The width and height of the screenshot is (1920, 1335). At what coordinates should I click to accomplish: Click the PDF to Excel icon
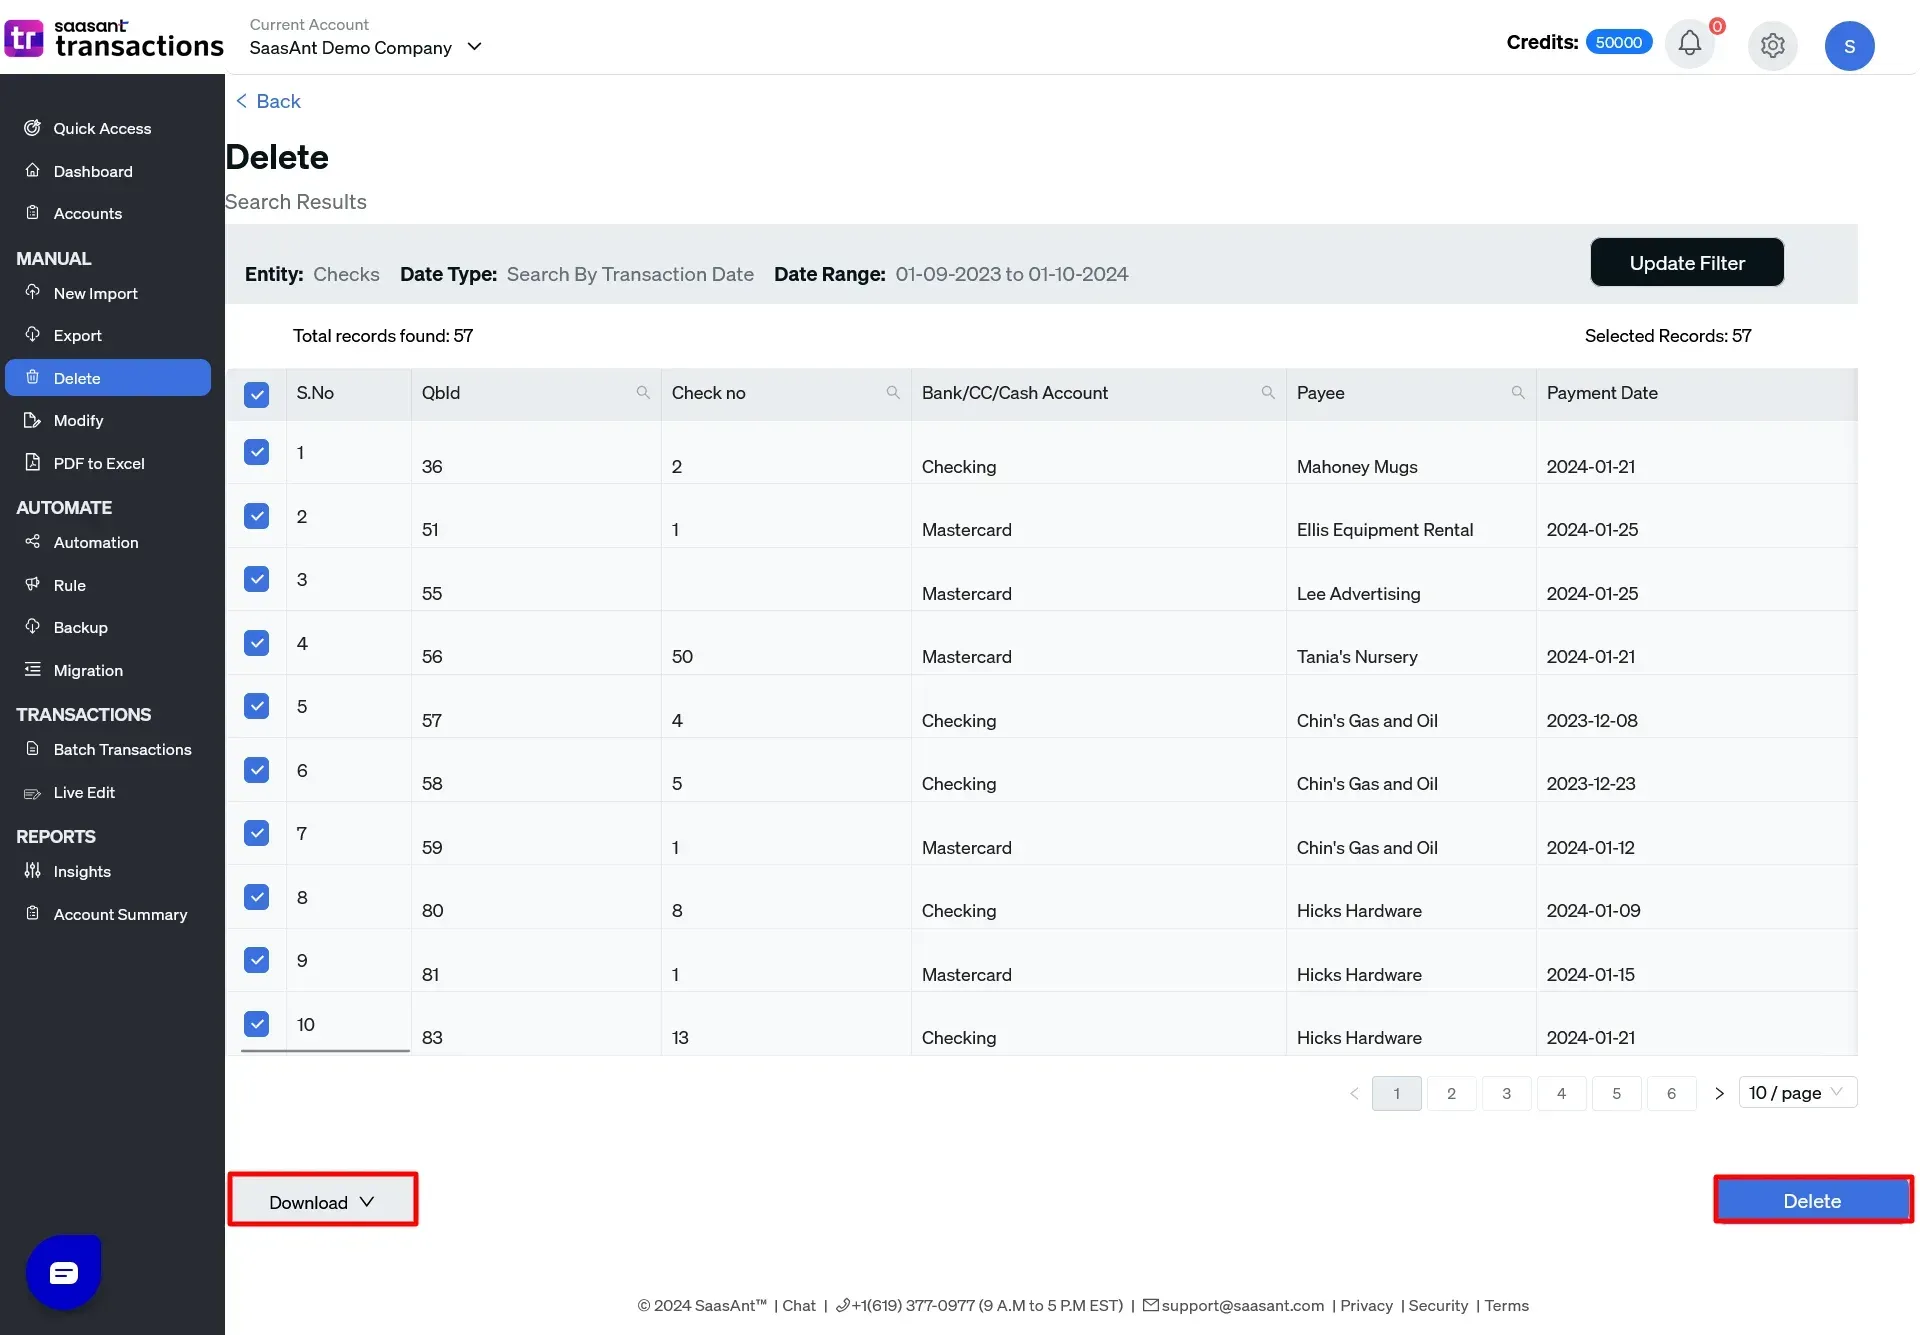pos(32,462)
